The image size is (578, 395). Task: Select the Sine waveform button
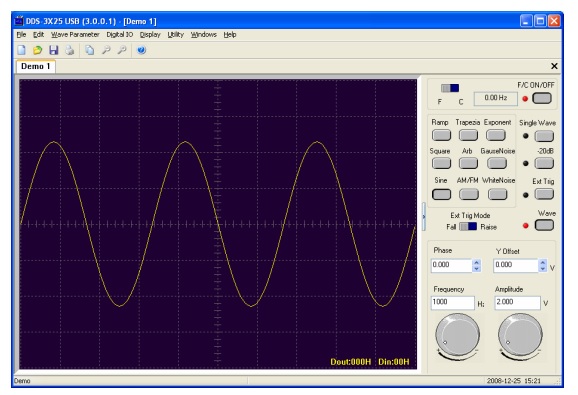coord(441,194)
